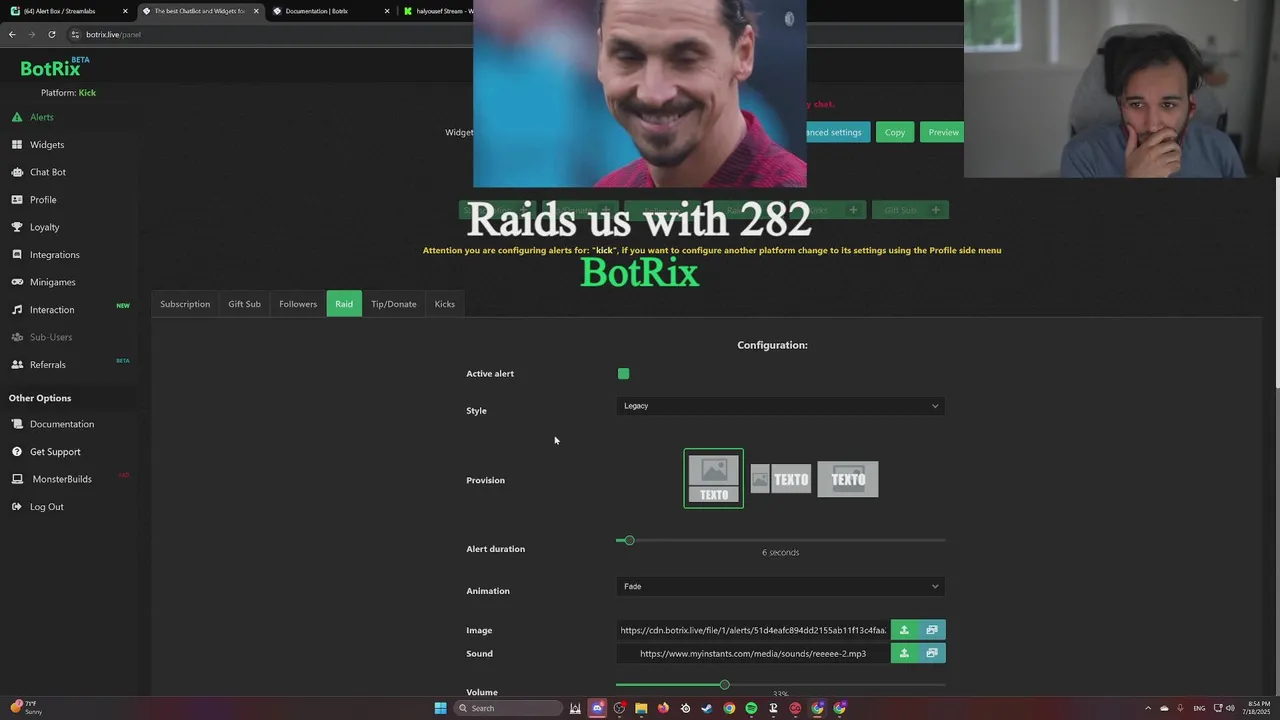Screen dimensions: 1280x720
Task: Show hidden system tray icons
Action: click(1148, 708)
